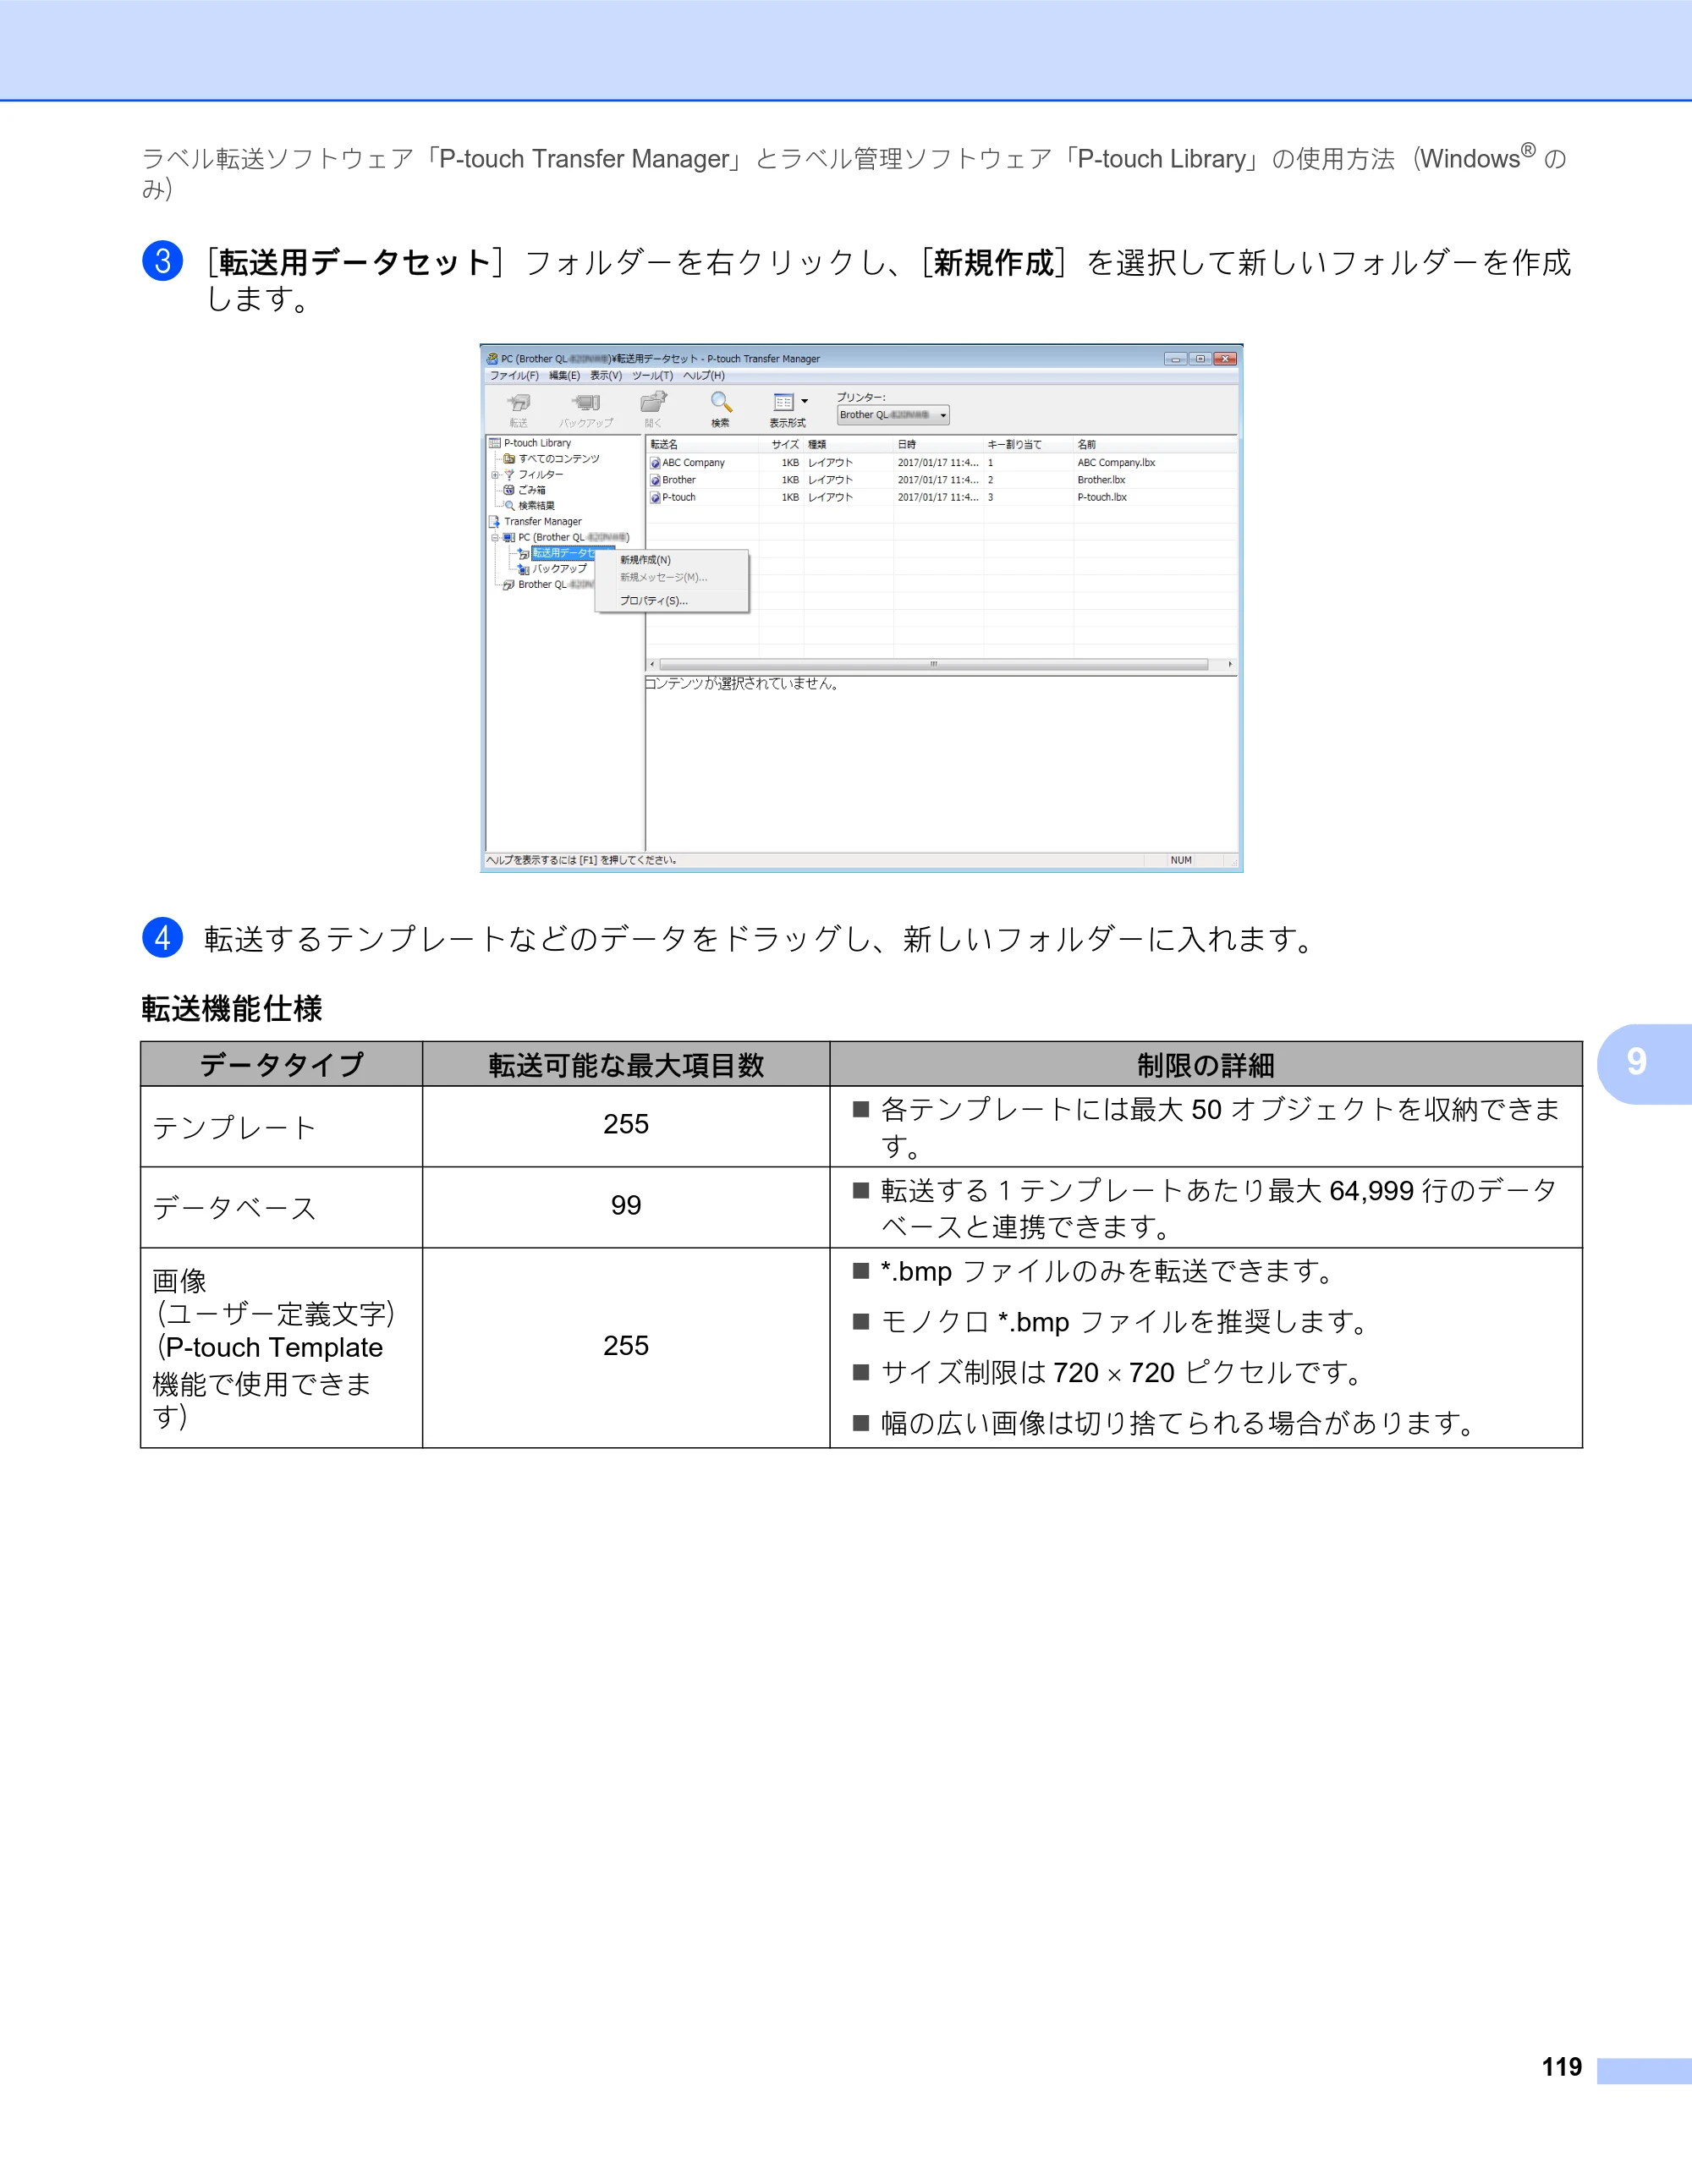Screen dimensions: 1692x2184
Task: Sort by the 種類 column header
Action: pos(848,445)
